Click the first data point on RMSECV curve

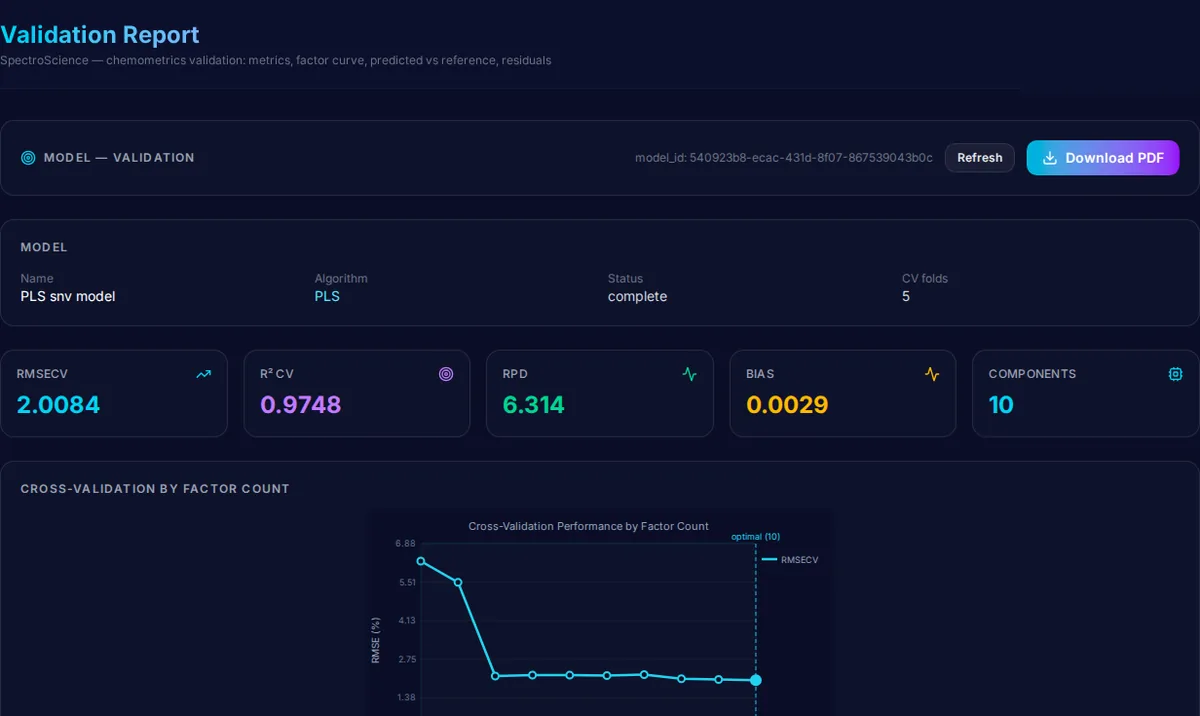click(x=421, y=561)
